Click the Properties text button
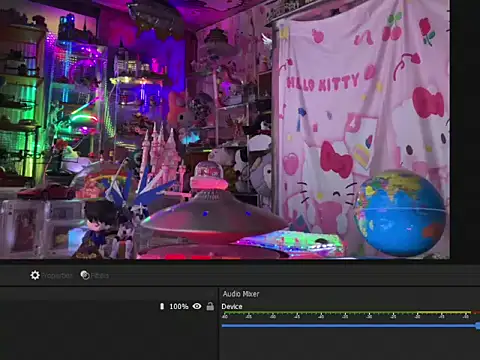Screen dimensions: 480x360 57,276
